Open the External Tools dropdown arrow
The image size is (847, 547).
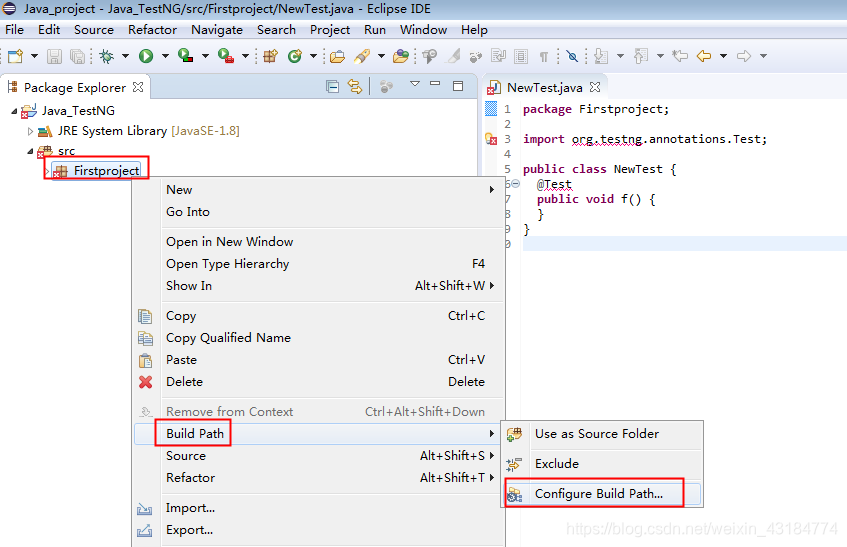245,56
